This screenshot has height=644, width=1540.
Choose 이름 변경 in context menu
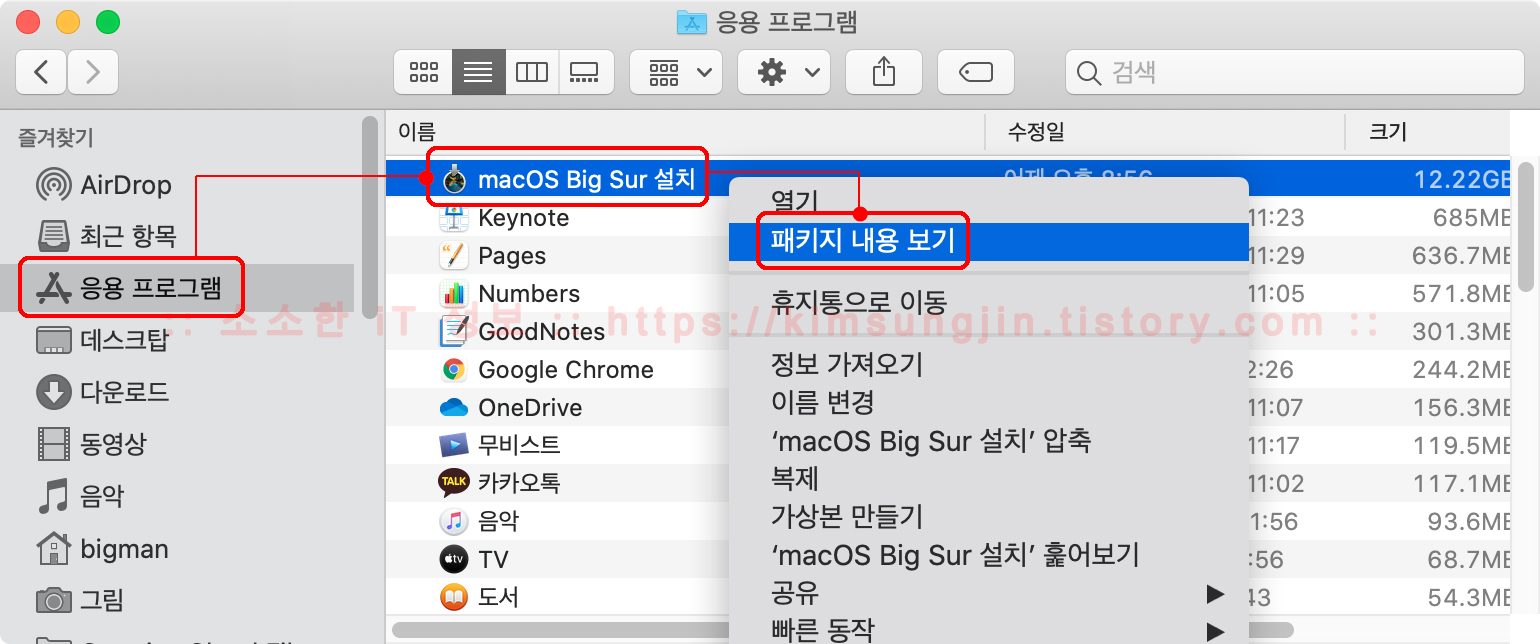point(989,402)
